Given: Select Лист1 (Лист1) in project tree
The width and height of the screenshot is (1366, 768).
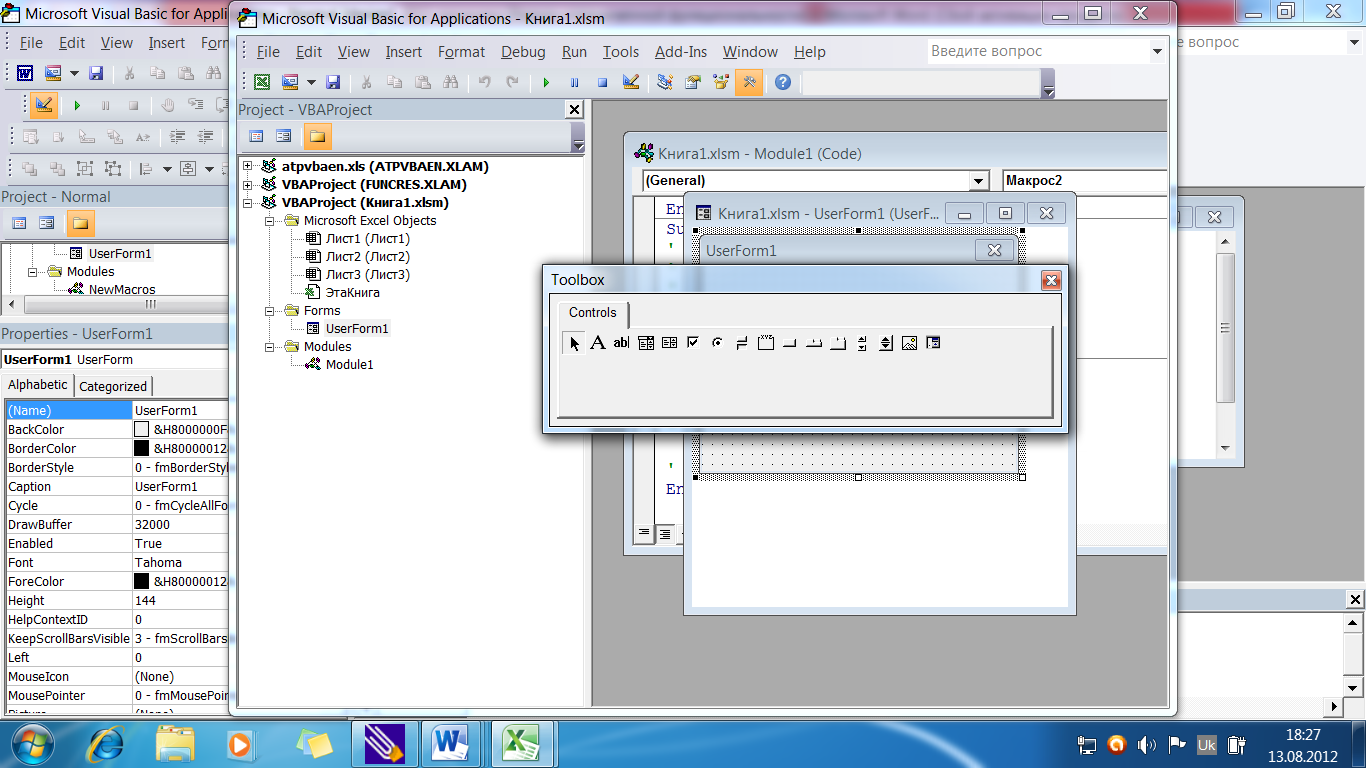Looking at the screenshot, I should [367, 238].
